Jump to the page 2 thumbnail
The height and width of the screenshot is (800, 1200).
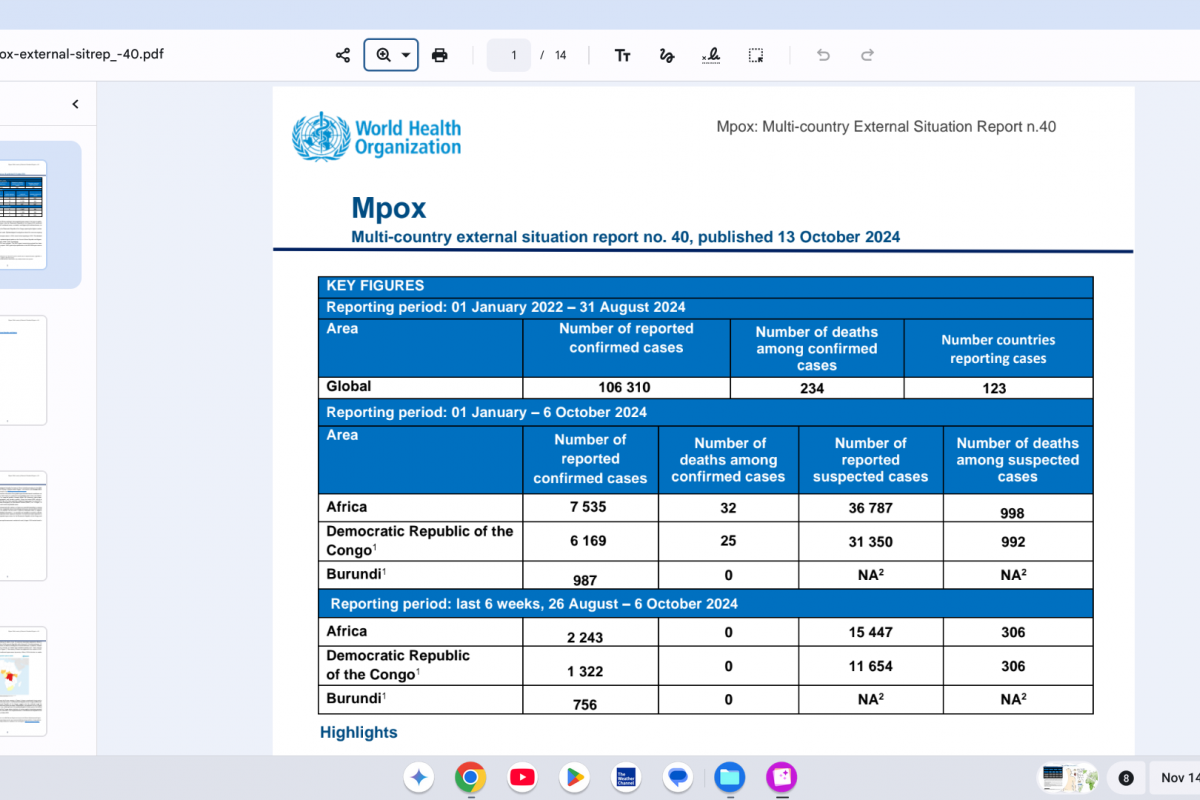[24, 370]
